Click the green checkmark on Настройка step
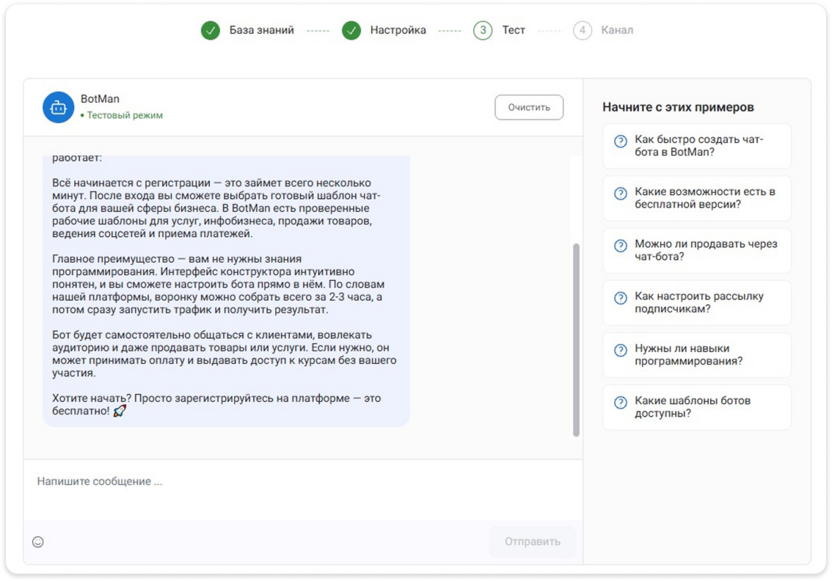 350,30
